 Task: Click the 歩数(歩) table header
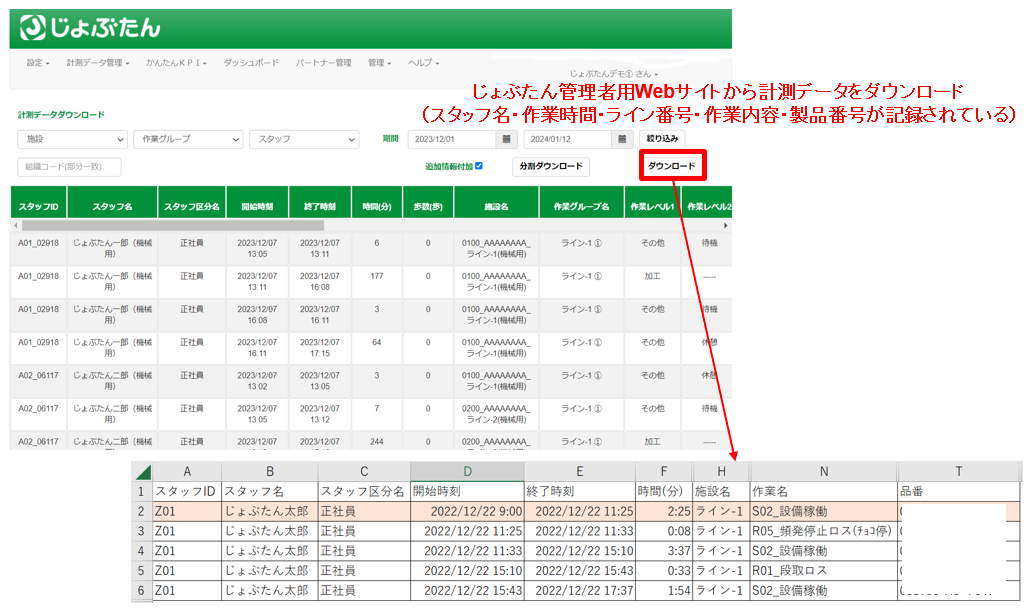pyautogui.click(x=428, y=202)
